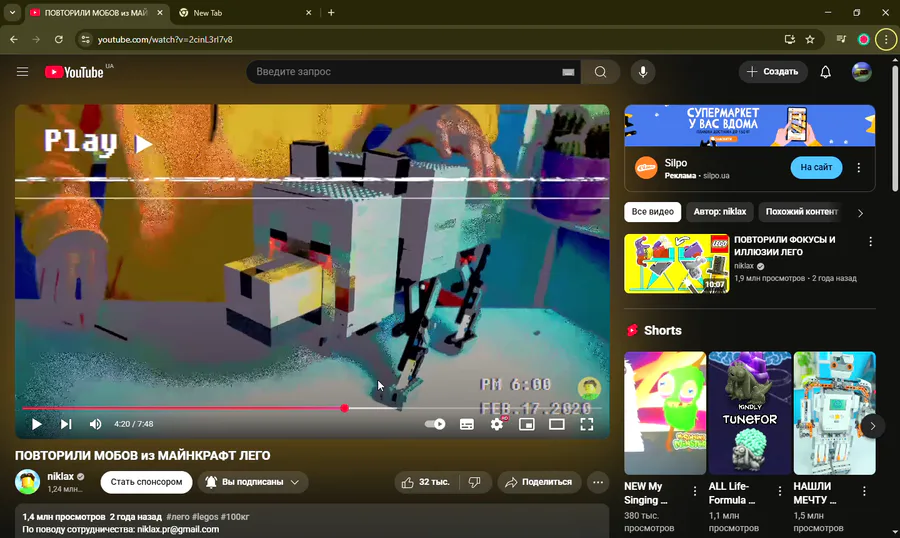Click the #legos hashtag link
This screenshot has width=900, height=538.
[205, 517]
